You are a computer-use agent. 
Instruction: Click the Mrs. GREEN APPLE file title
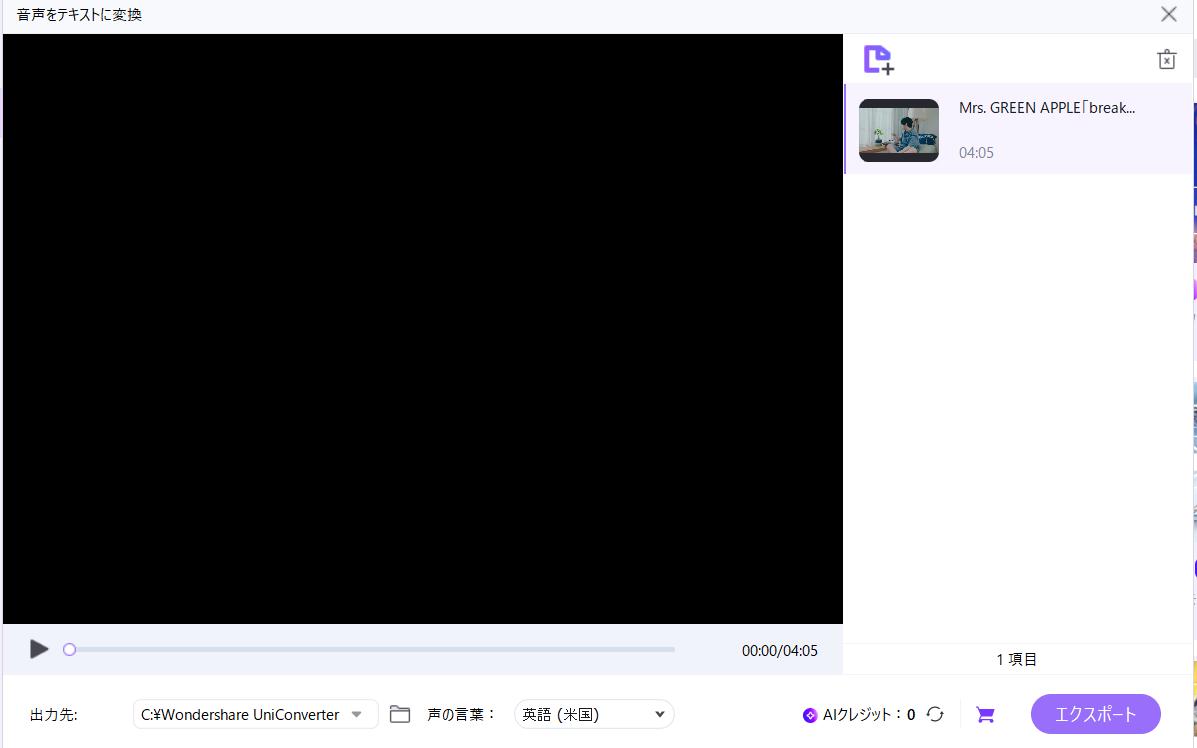[1046, 108]
